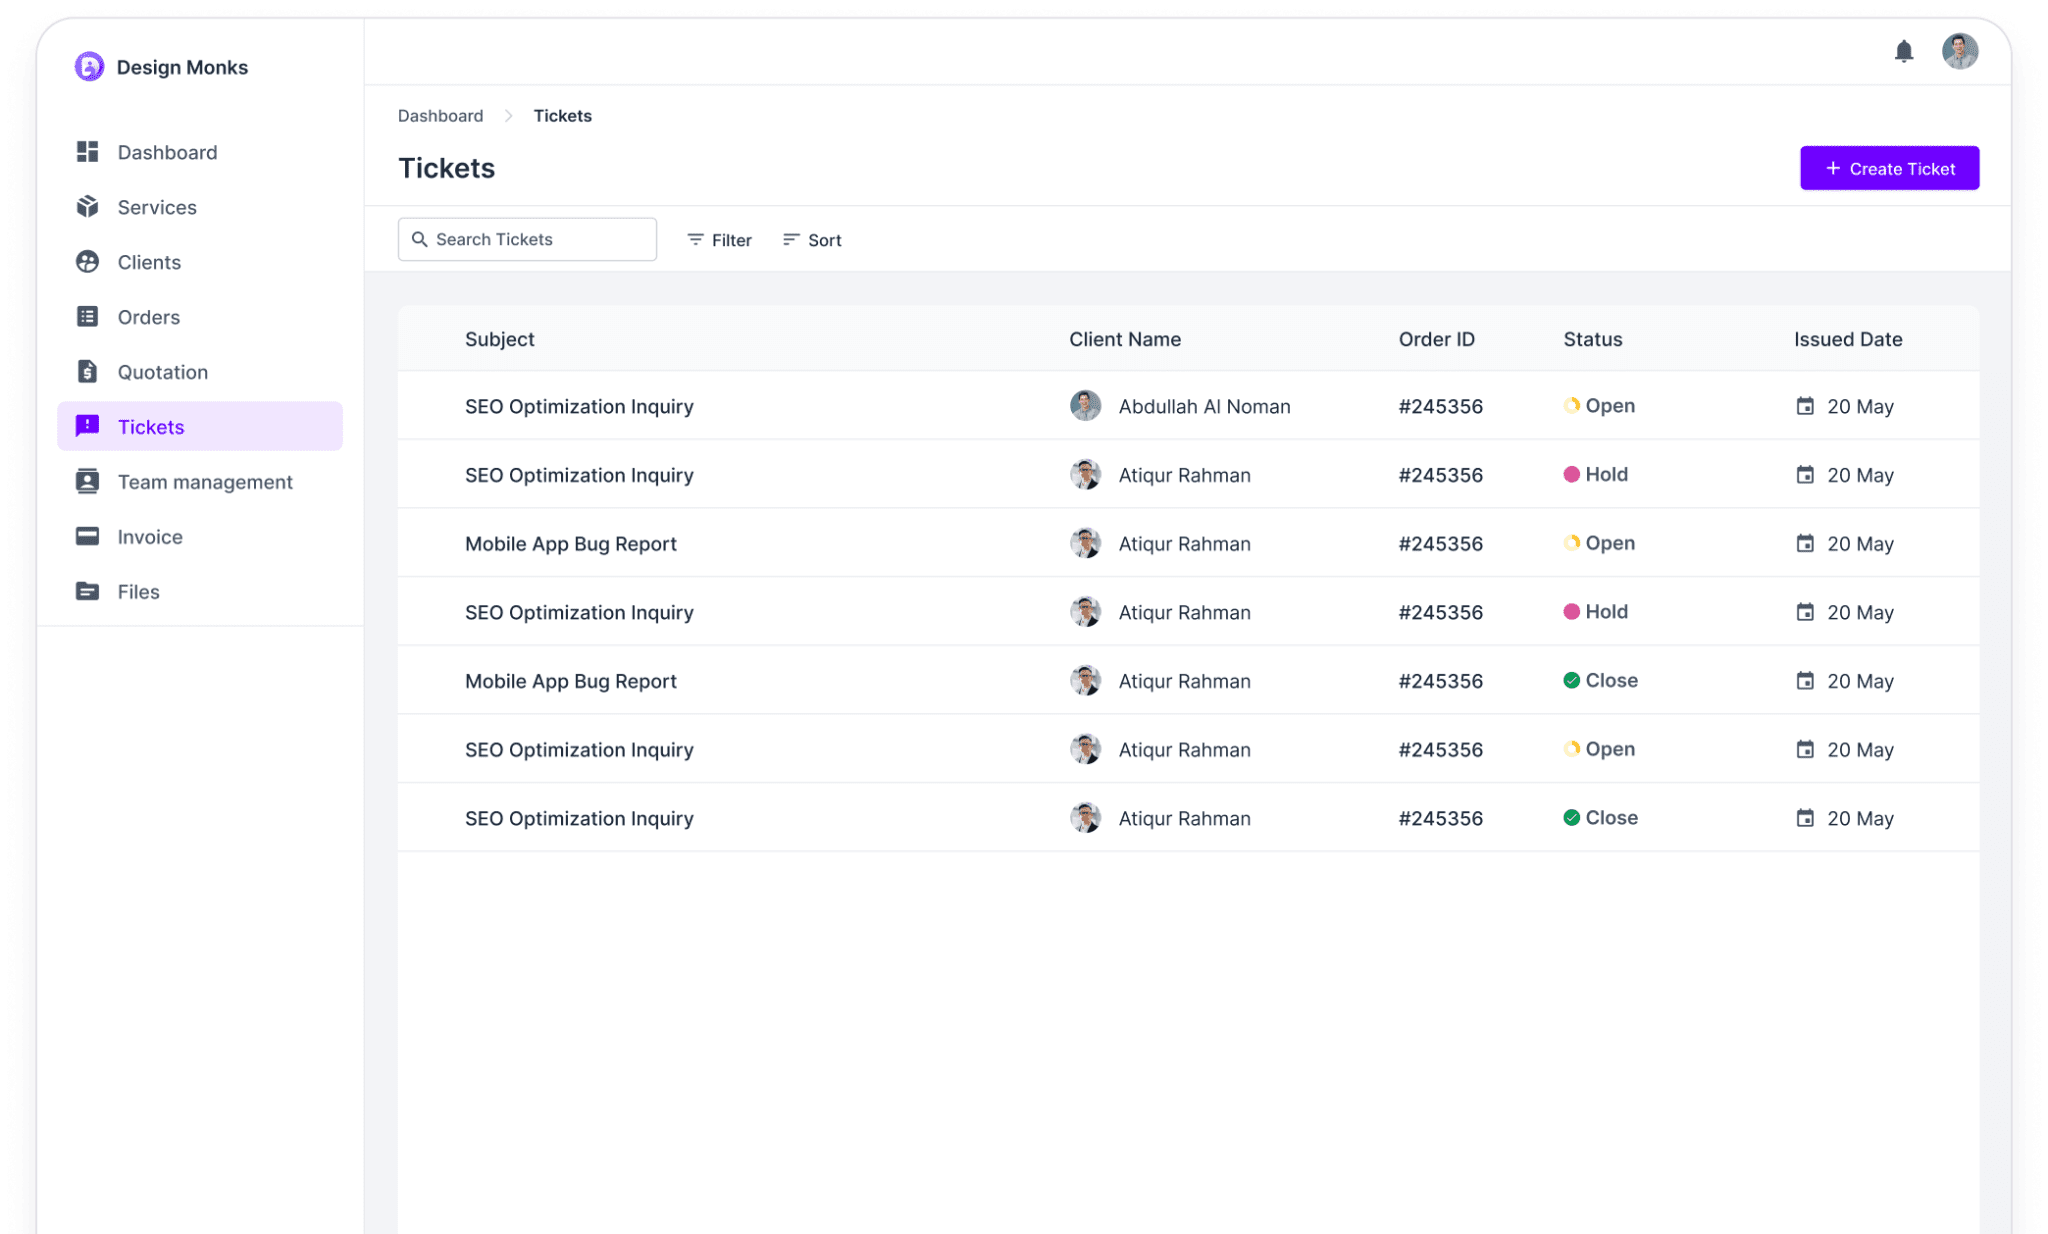Click the Team management badge icon

point(88,482)
